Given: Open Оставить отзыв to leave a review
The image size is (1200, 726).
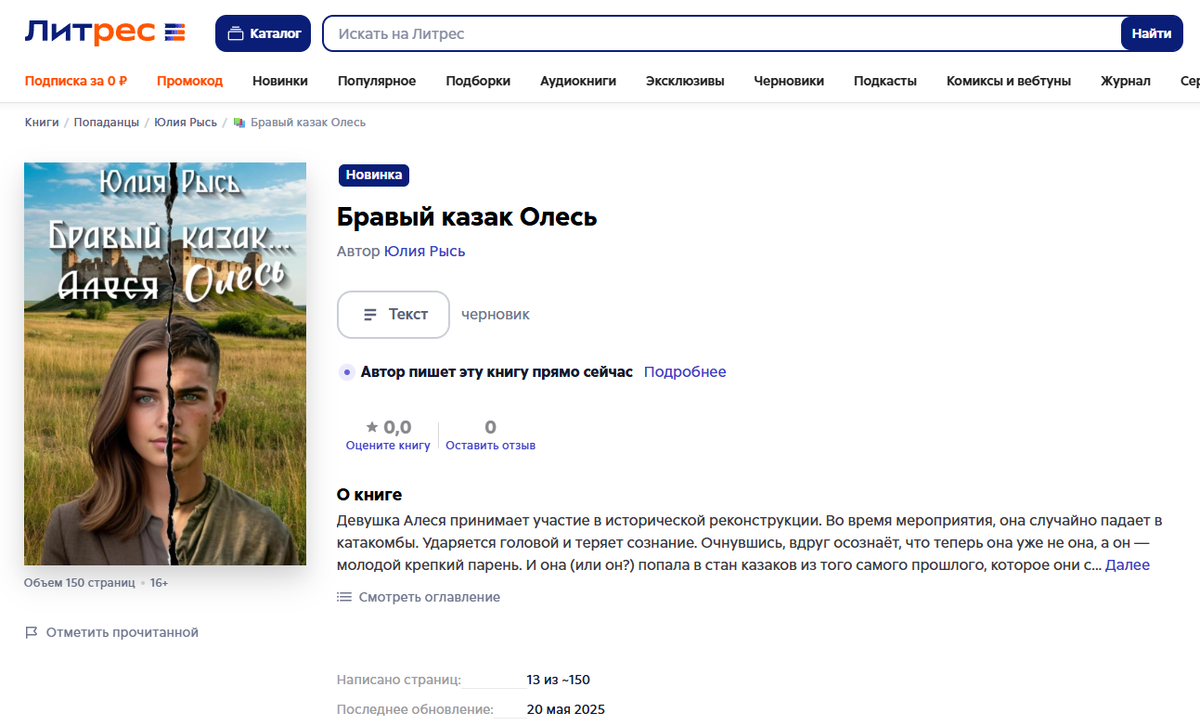Looking at the screenshot, I should (490, 446).
